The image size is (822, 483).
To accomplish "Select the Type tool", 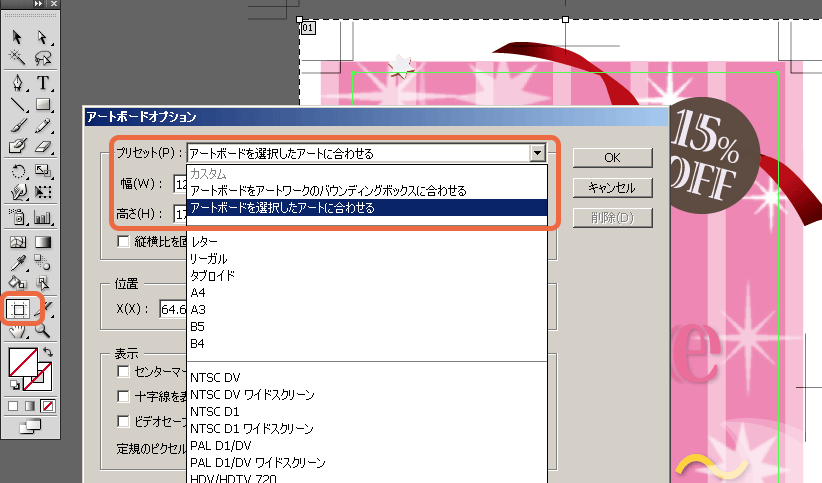I will pos(42,83).
